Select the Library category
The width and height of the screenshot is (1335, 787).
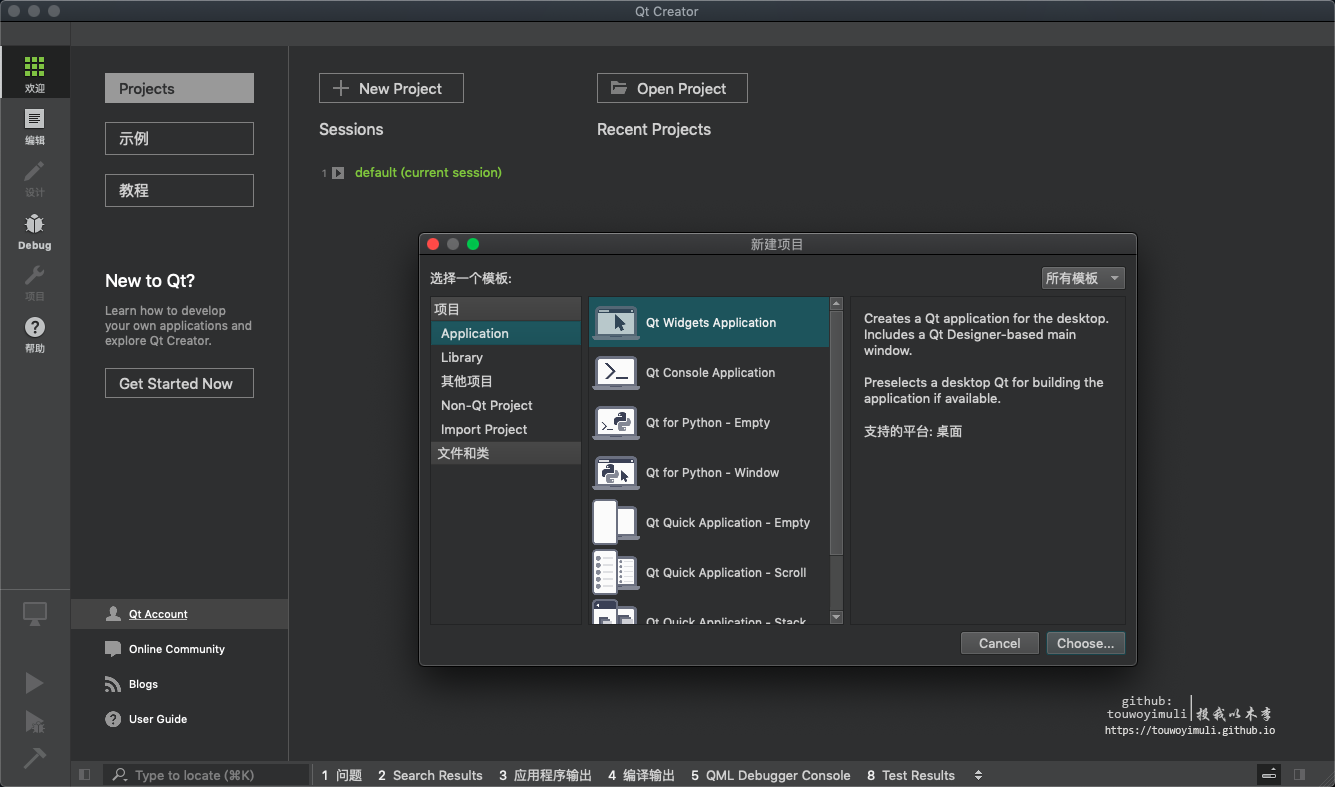pyautogui.click(x=506, y=357)
